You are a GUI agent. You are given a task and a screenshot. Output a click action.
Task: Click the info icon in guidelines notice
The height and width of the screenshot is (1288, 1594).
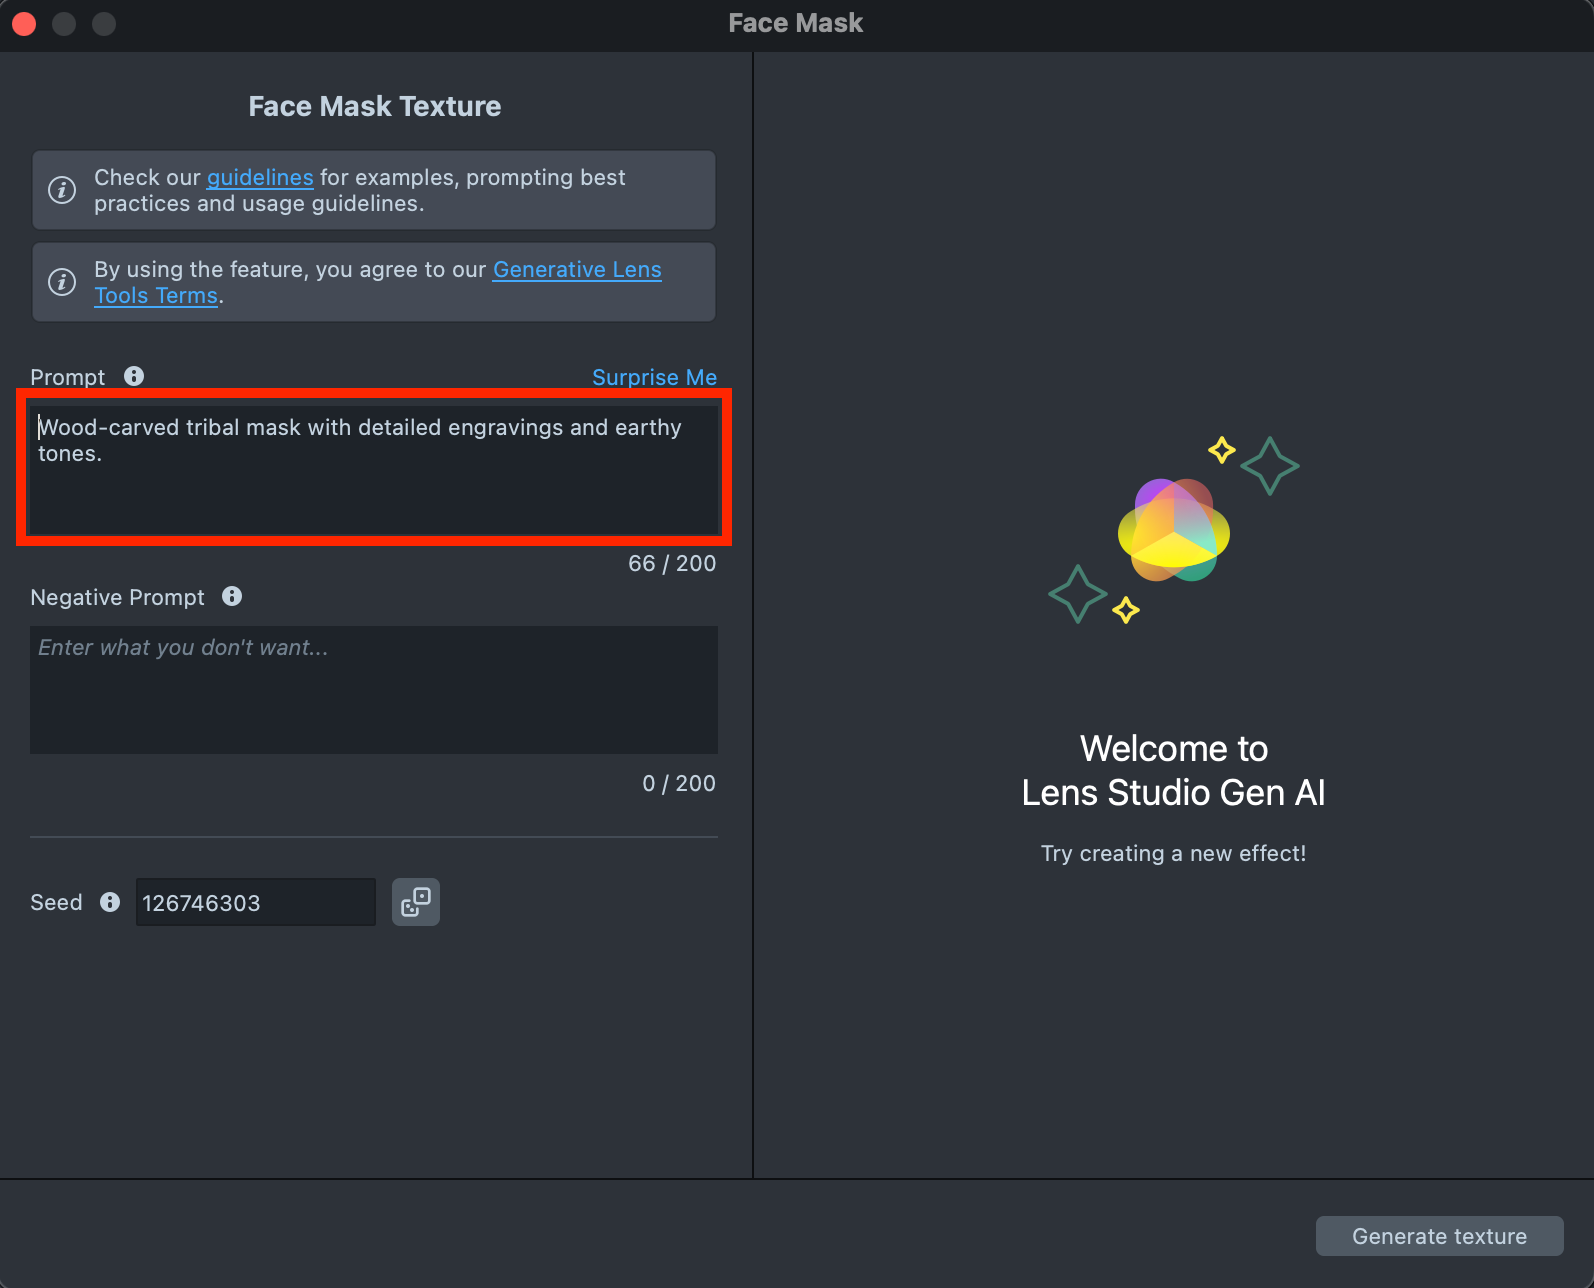pos(62,190)
